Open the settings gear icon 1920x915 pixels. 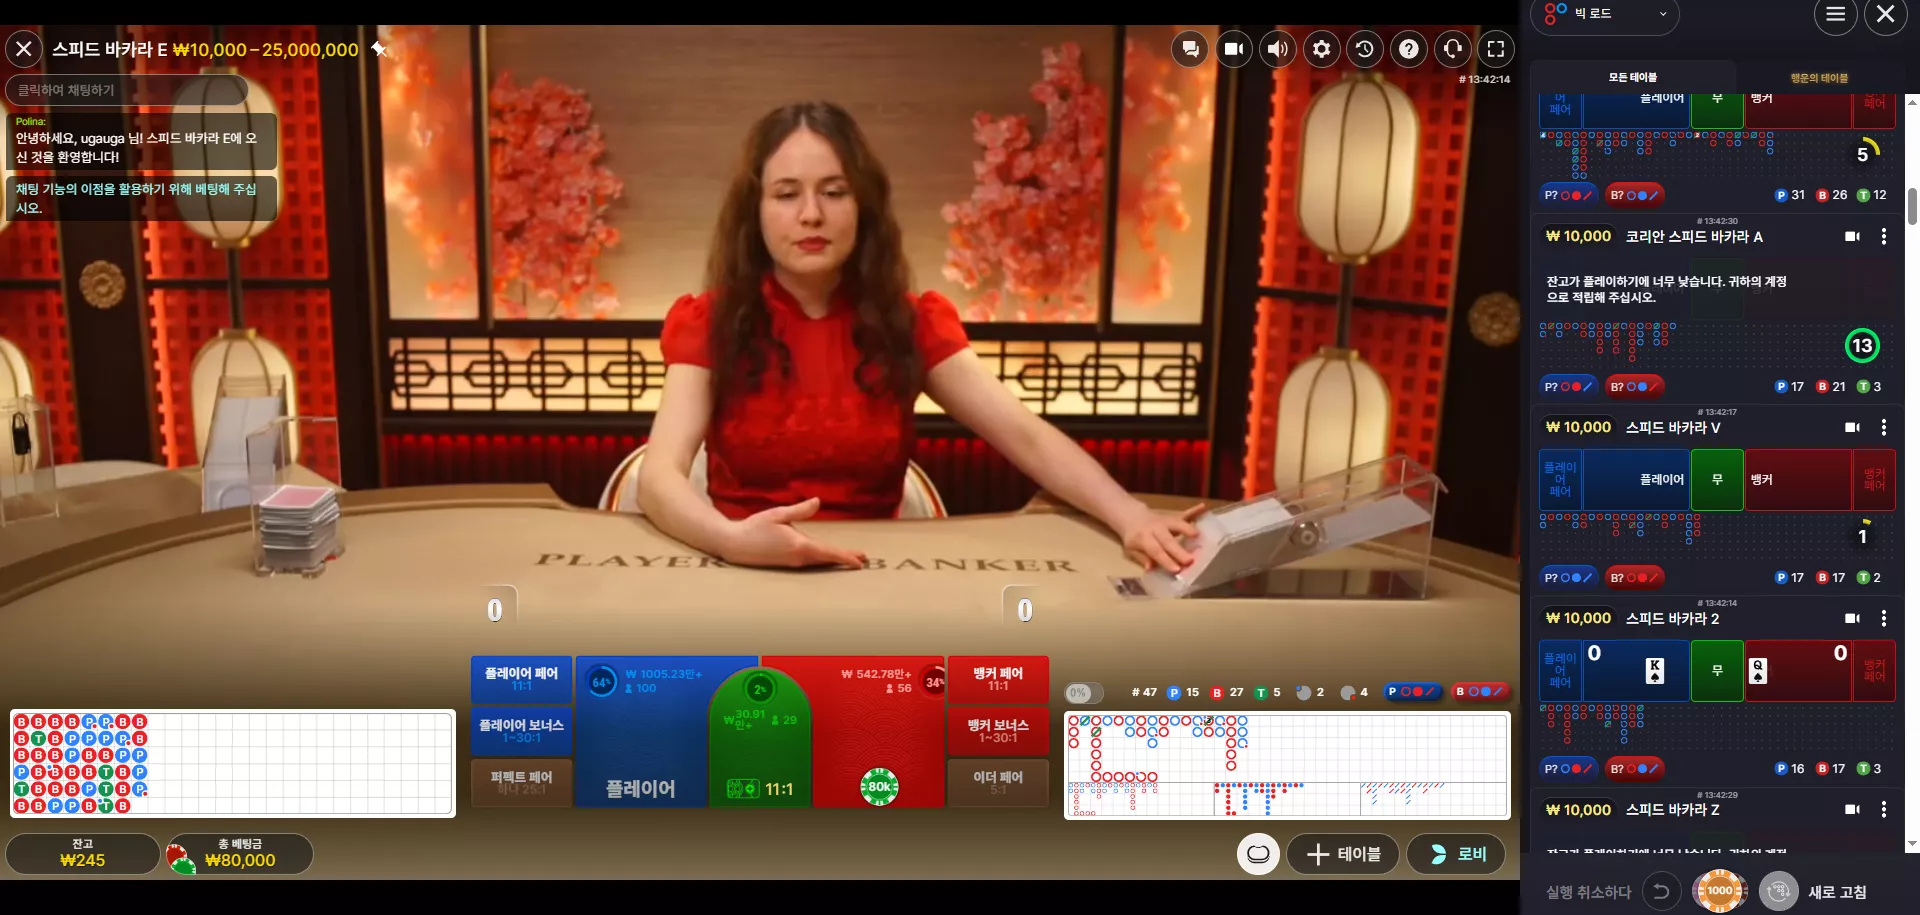click(1322, 48)
